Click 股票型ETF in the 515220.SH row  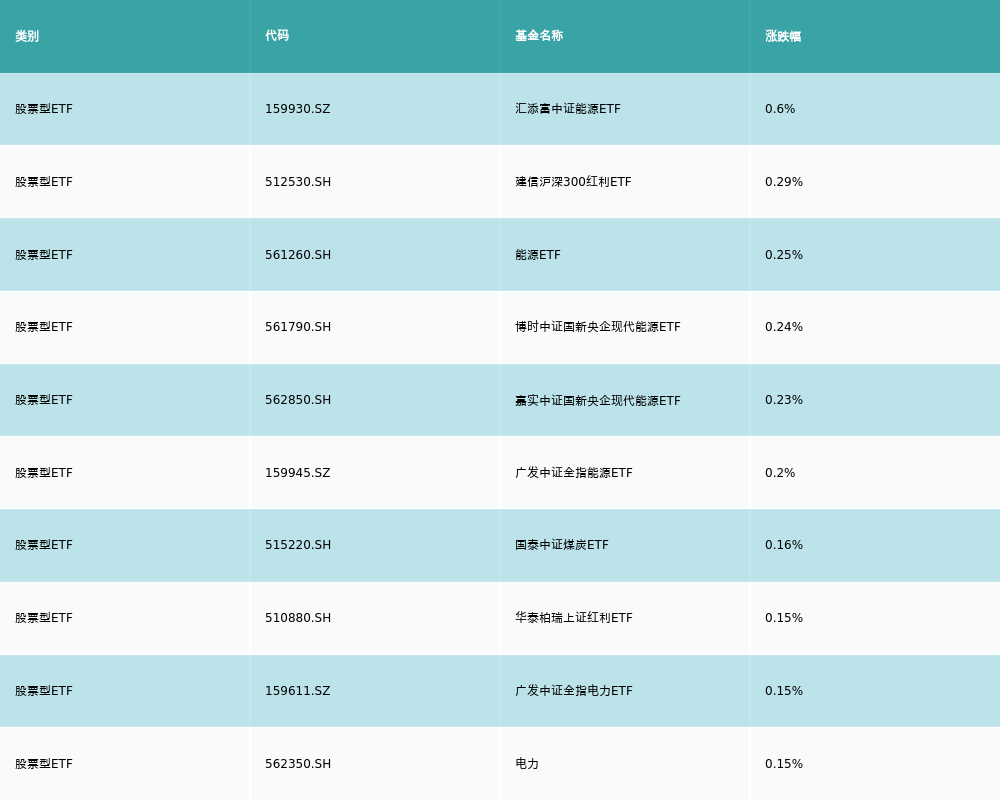click(44, 545)
